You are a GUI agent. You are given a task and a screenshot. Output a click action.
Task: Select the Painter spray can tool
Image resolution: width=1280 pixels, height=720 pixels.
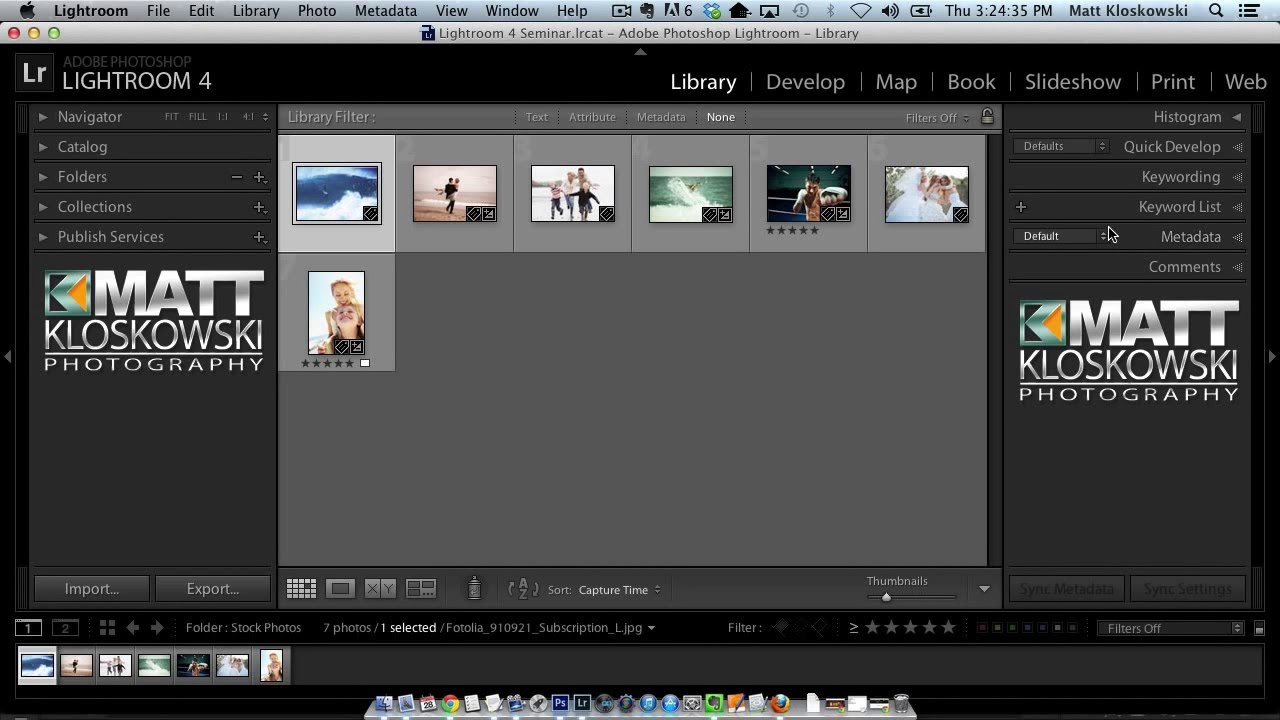coord(475,589)
